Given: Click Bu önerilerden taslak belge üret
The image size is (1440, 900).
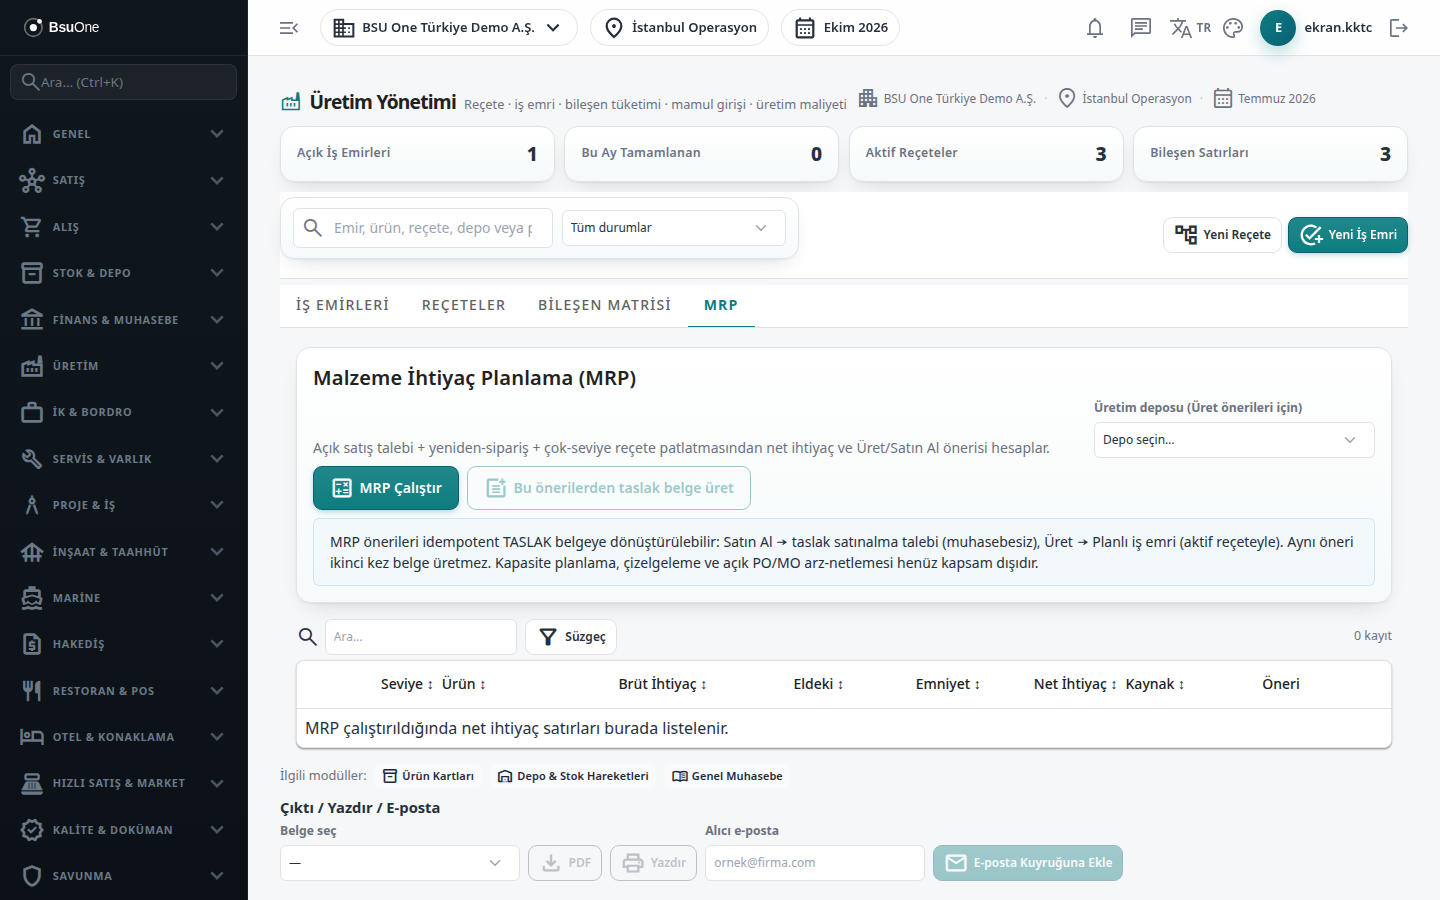Looking at the screenshot, I should (609, 488).
